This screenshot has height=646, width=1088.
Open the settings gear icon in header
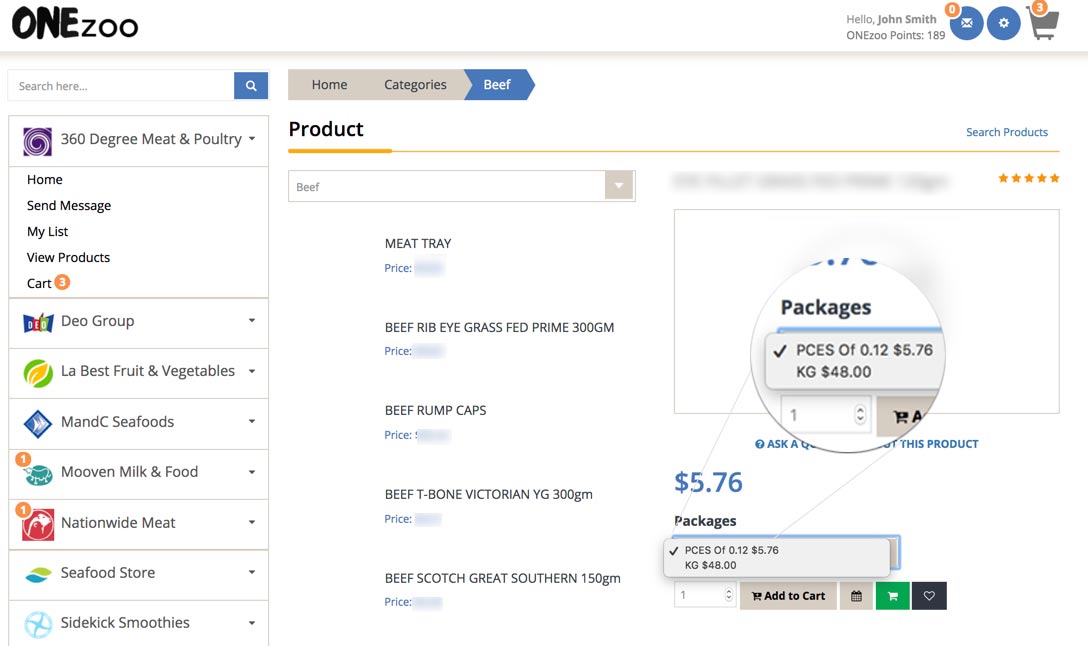tap(1003, 23)
